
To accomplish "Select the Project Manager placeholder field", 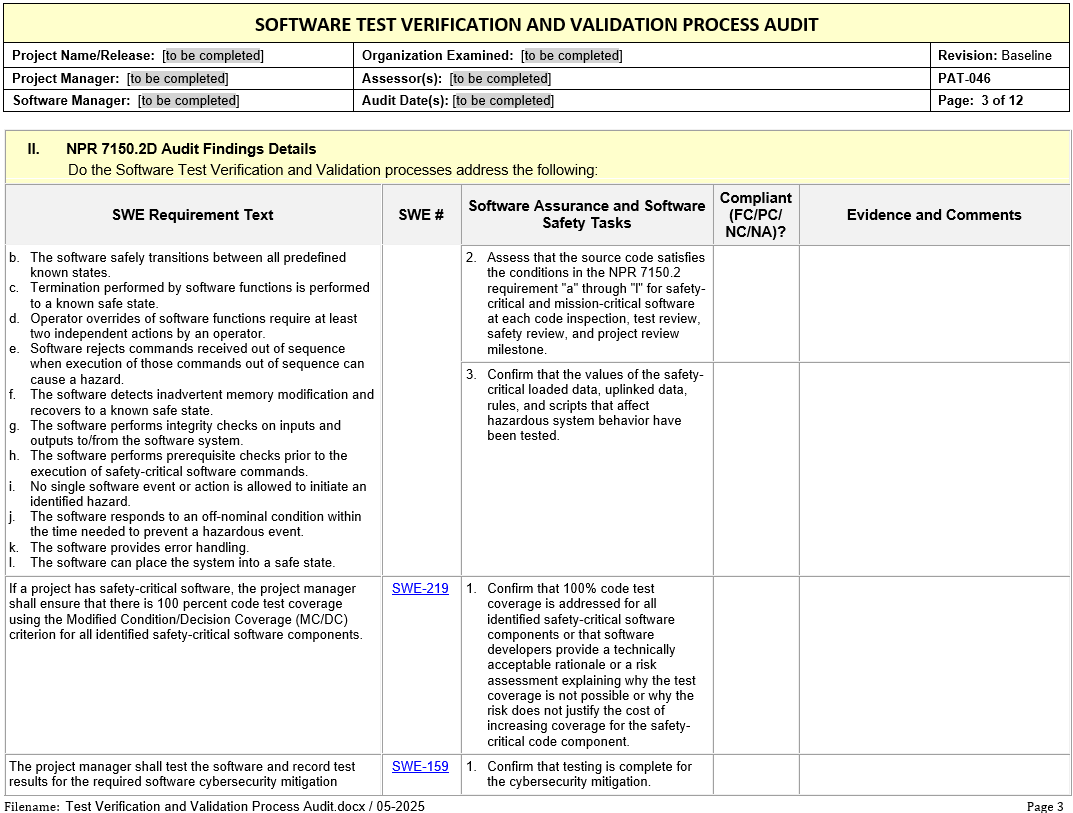I will [177, 79].
